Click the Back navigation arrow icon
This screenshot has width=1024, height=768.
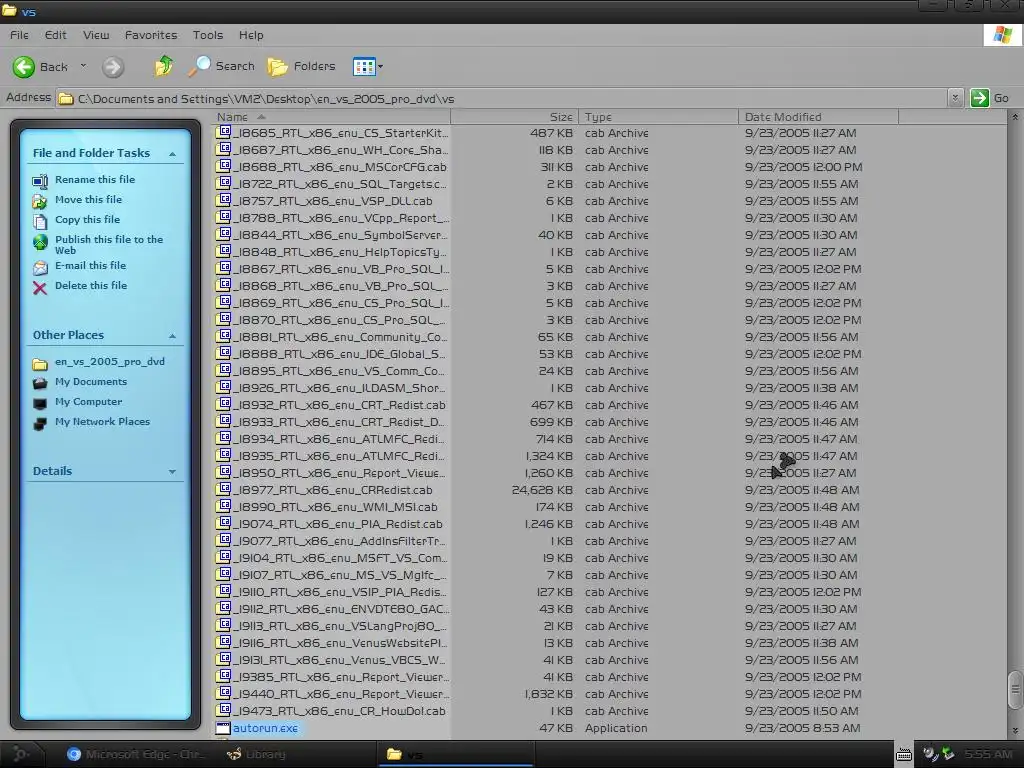click(x=24, y=67)
